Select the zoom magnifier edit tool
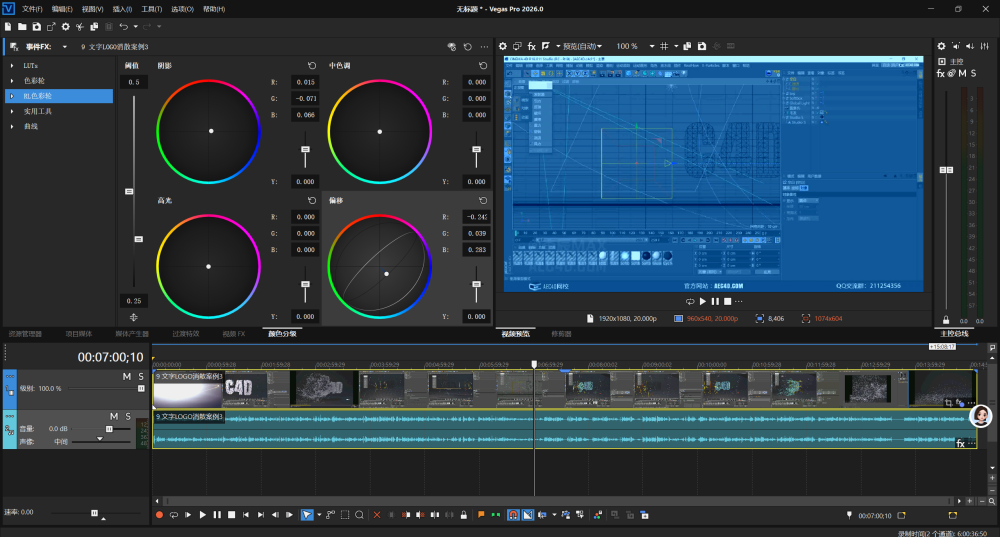 (359, 515)
